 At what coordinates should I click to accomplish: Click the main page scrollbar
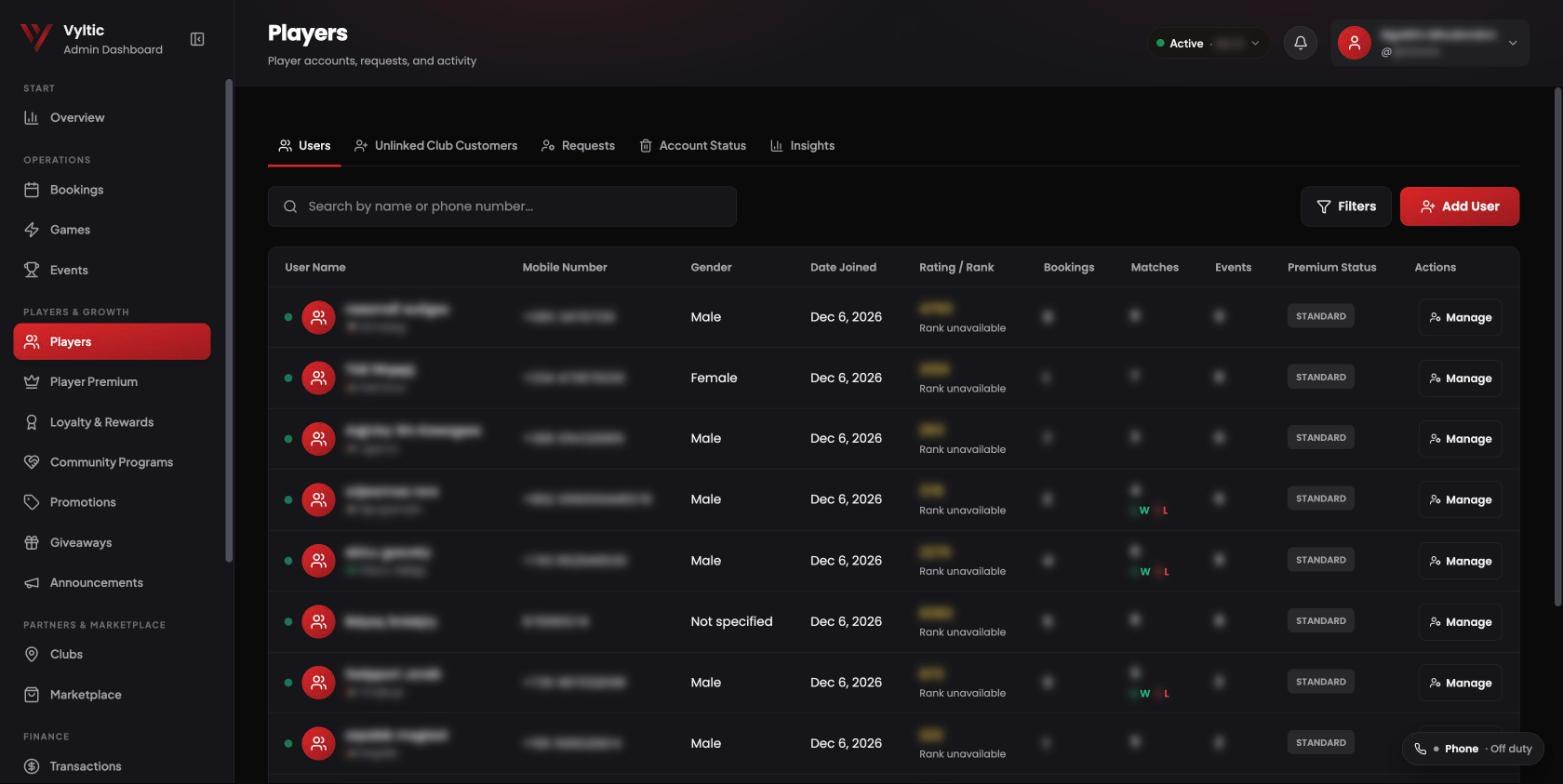tap(1557, 346)
